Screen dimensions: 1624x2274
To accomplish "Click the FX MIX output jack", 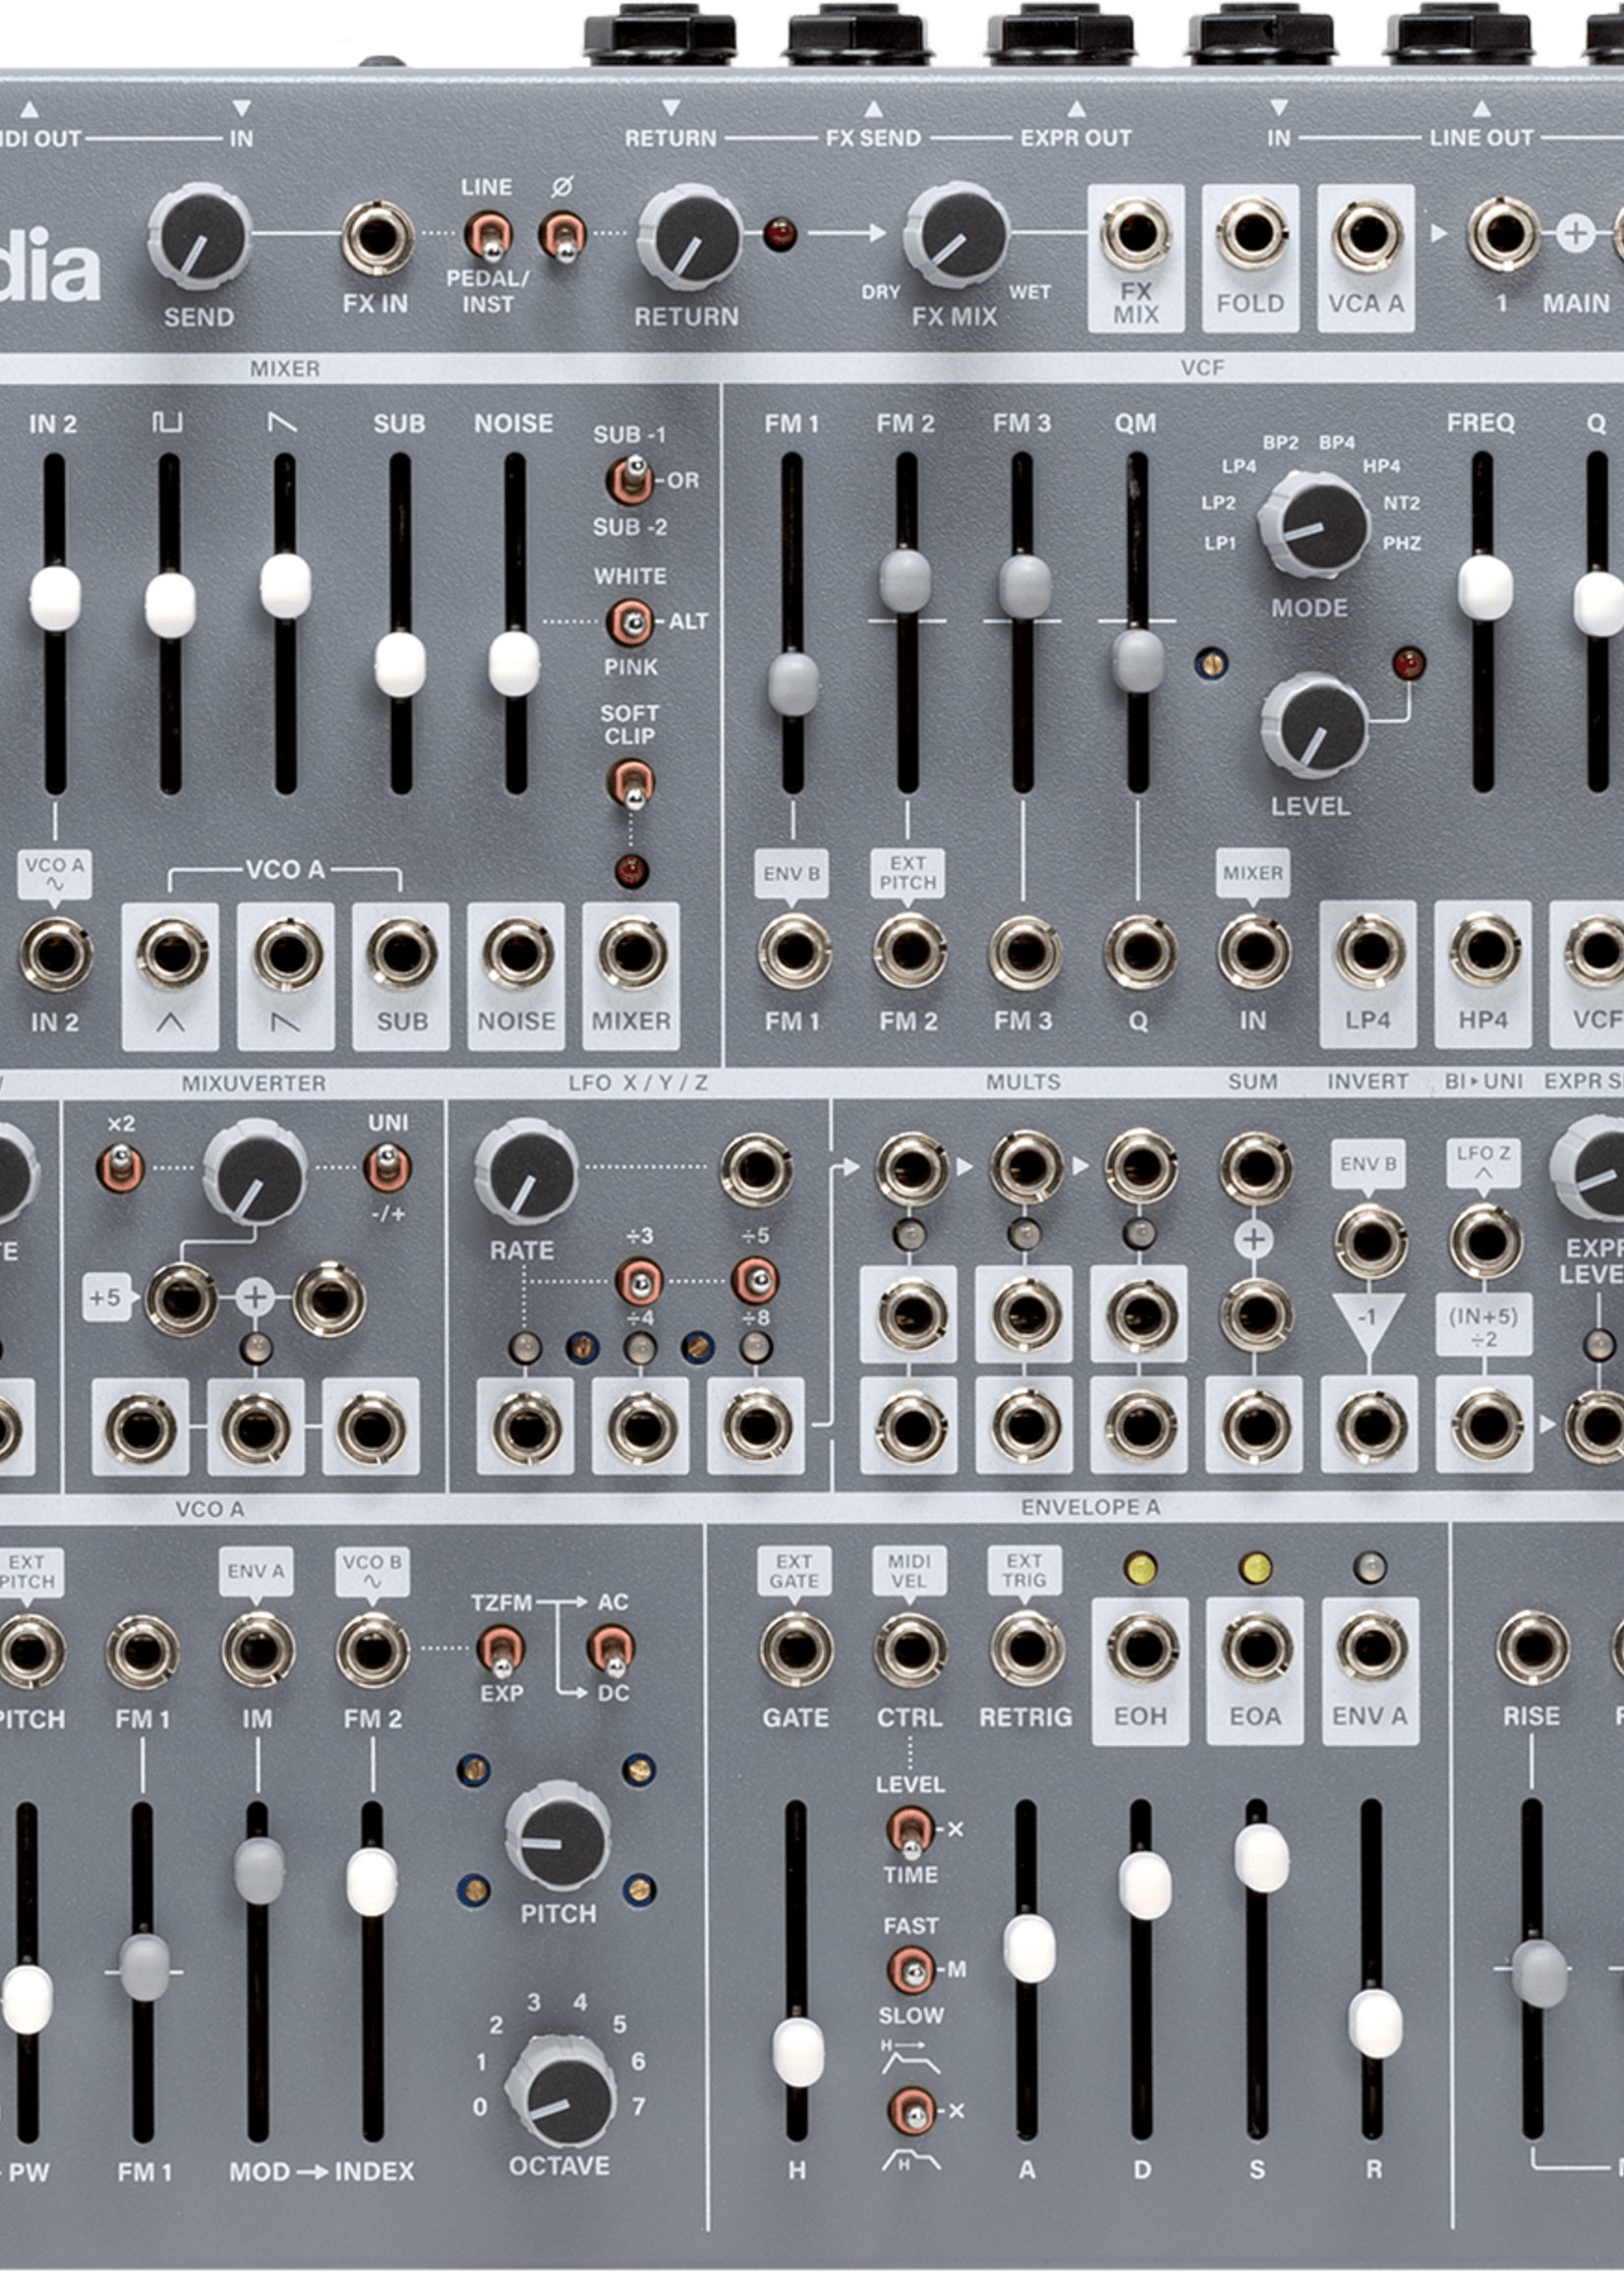I will [x=1136, y=234].
